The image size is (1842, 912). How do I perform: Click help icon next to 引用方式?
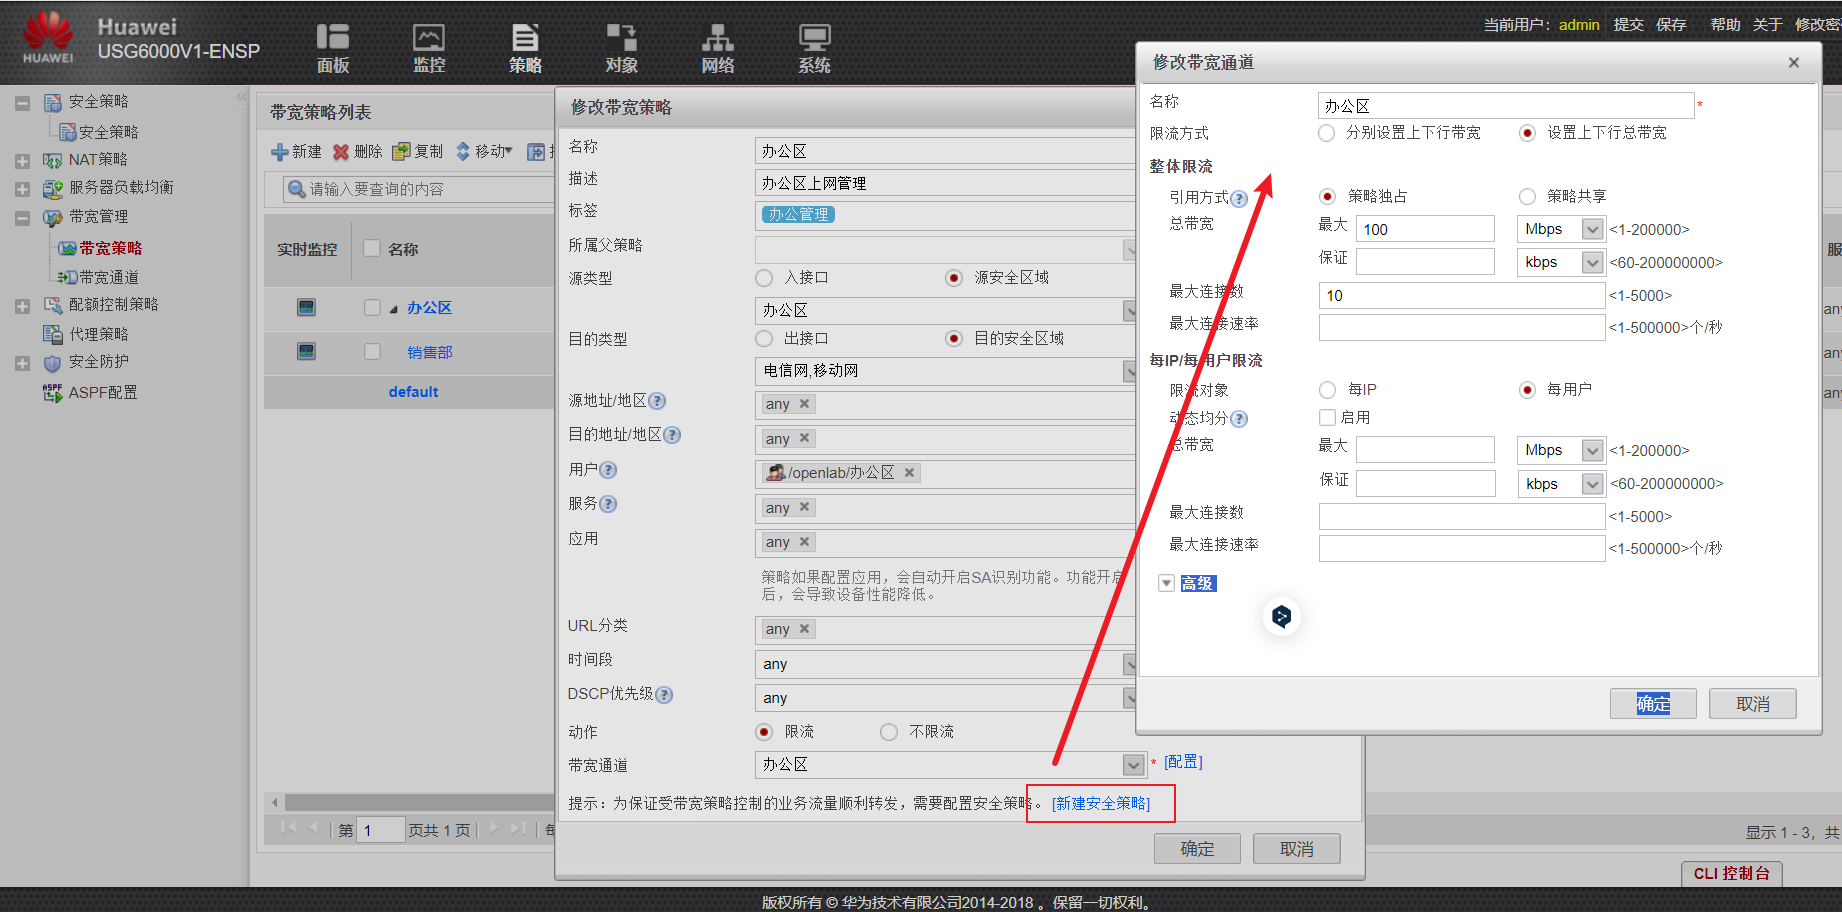(1239, 198)
